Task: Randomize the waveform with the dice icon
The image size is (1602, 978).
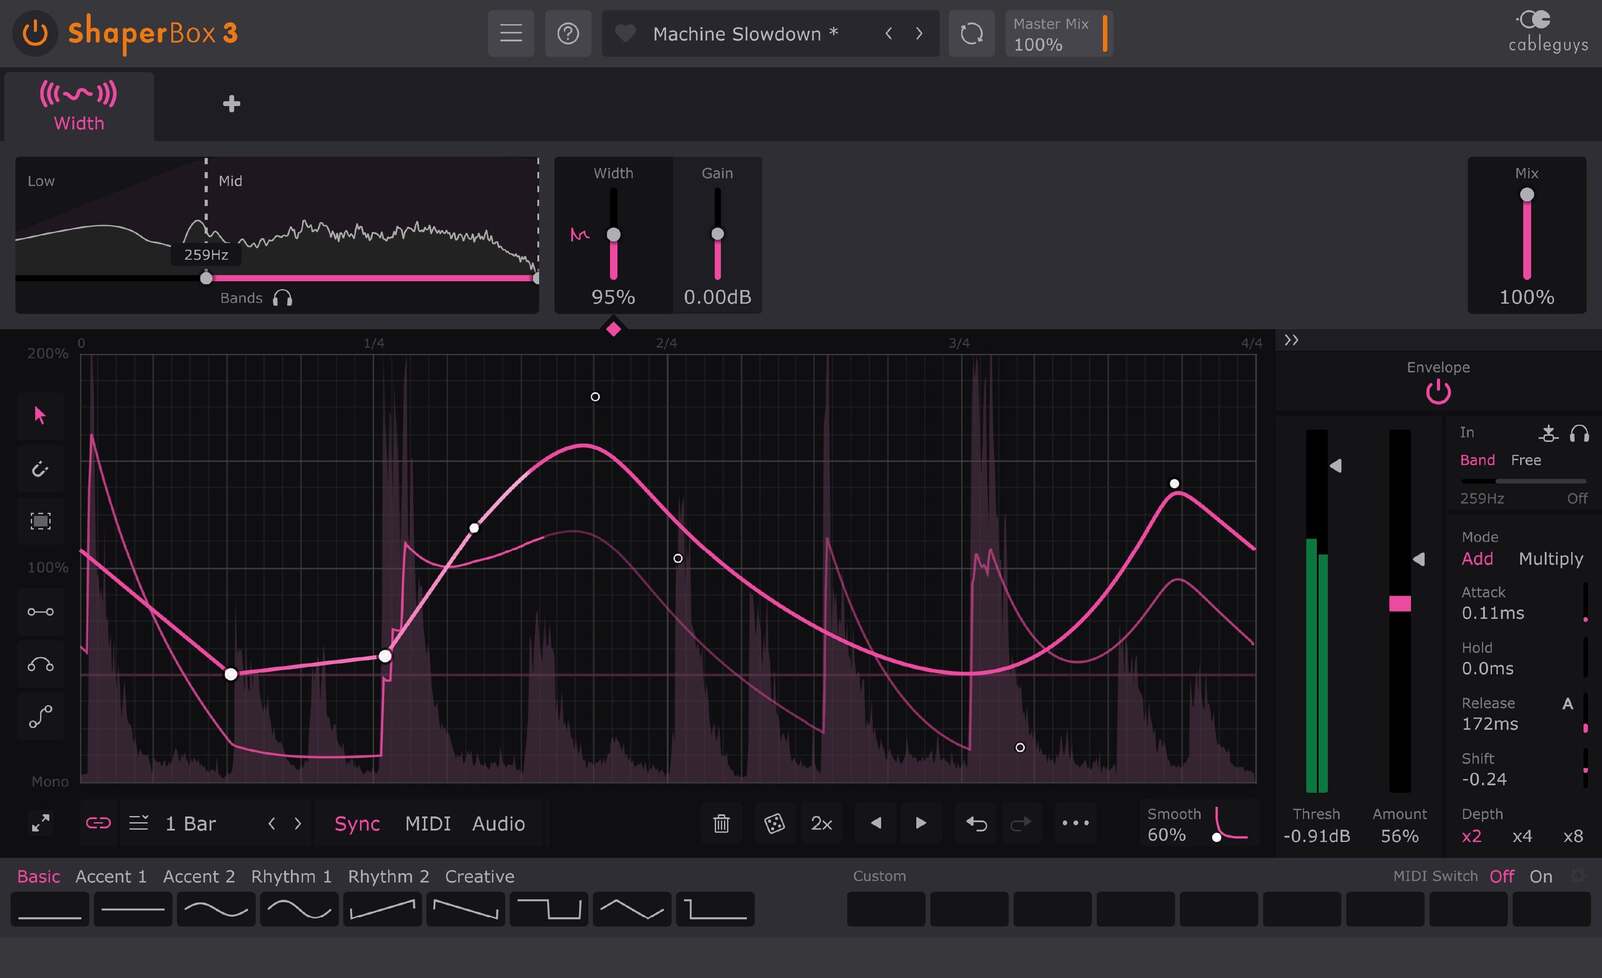Action: pyautogui.click(x=774, y=823)
